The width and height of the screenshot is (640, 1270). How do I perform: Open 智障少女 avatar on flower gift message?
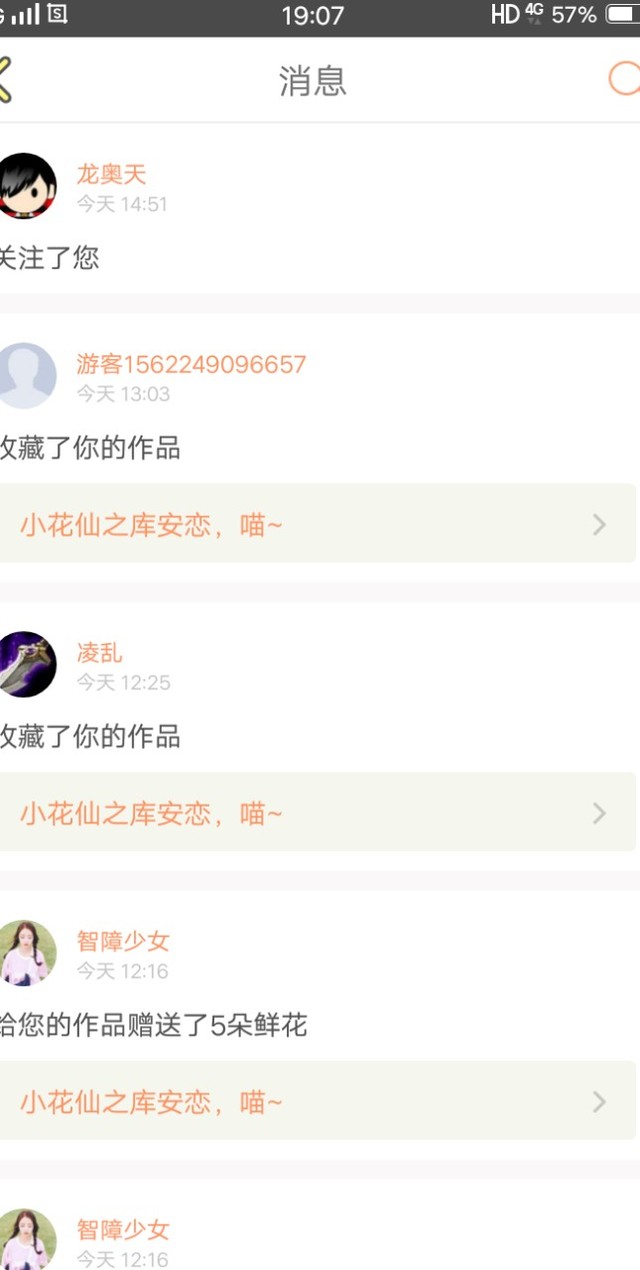tap(25, 953)
